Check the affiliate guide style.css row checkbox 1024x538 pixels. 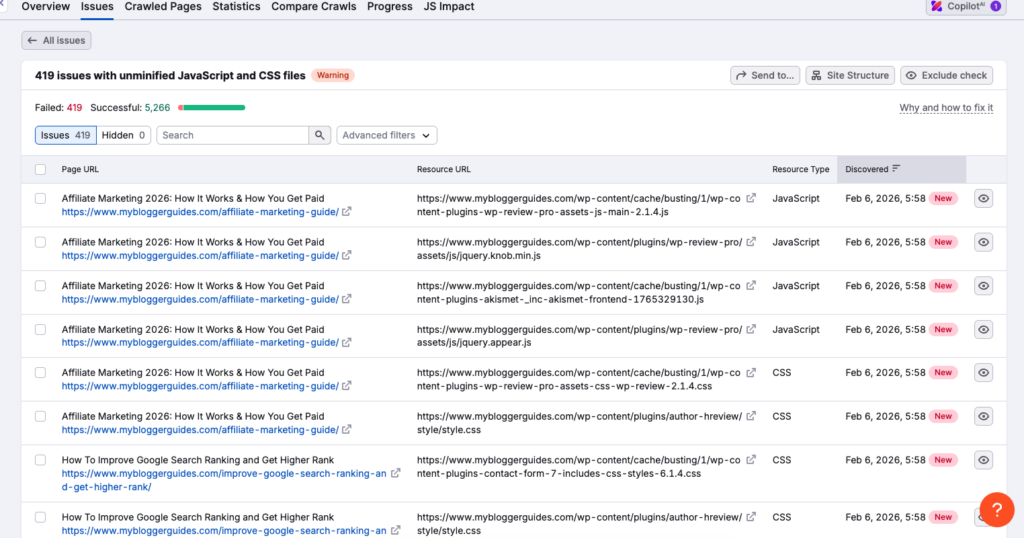pyautogui.click(x=40, y=417)
